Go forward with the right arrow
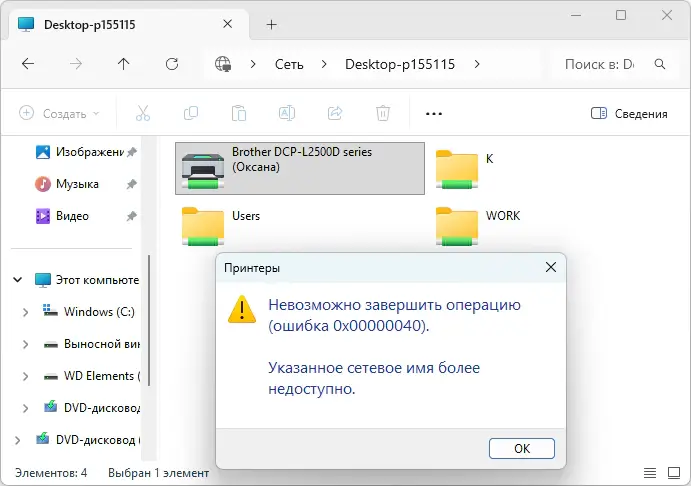 76,64
